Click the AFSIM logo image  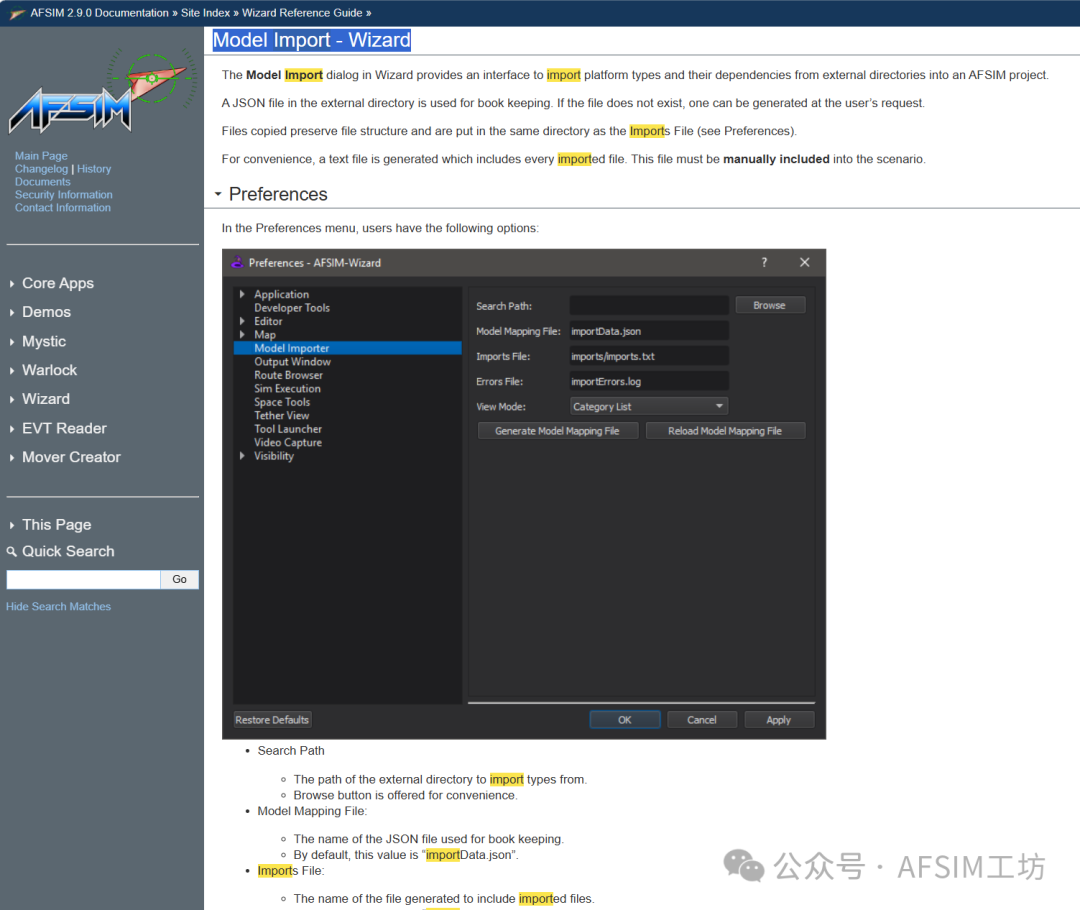(x=102, y=91)
